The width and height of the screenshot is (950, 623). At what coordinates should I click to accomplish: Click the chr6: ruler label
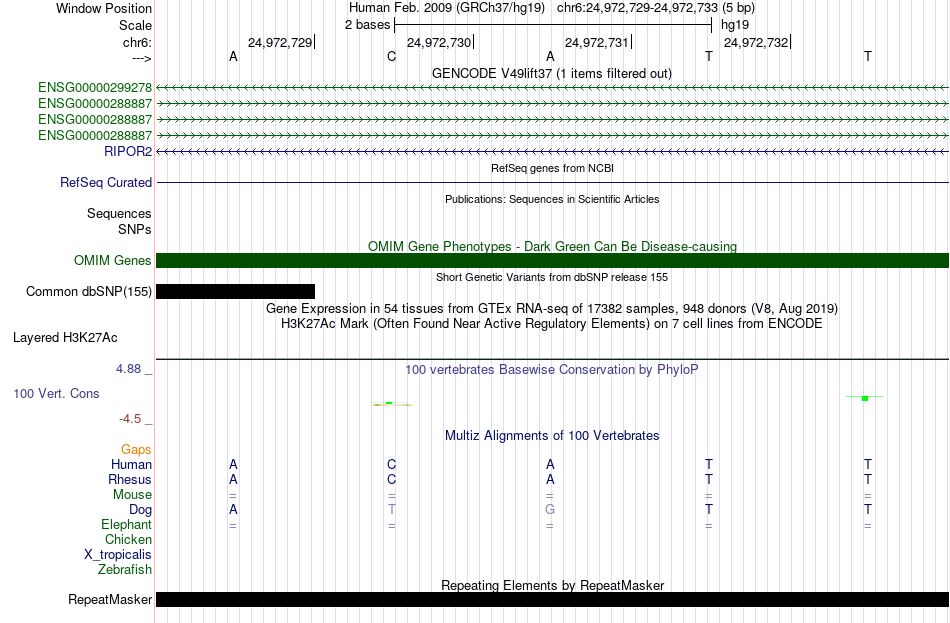(137, 42)
